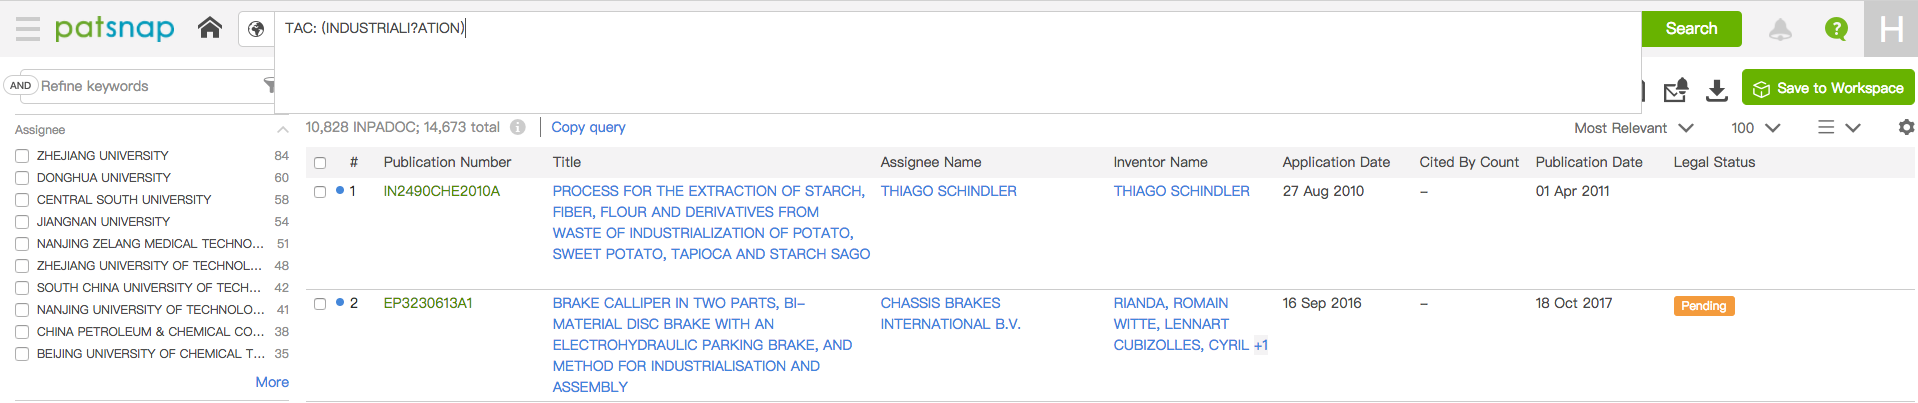Click the globe icon beside the search box
The width and height of the screenshot is (1918, 403).
[x=256, y=29]
